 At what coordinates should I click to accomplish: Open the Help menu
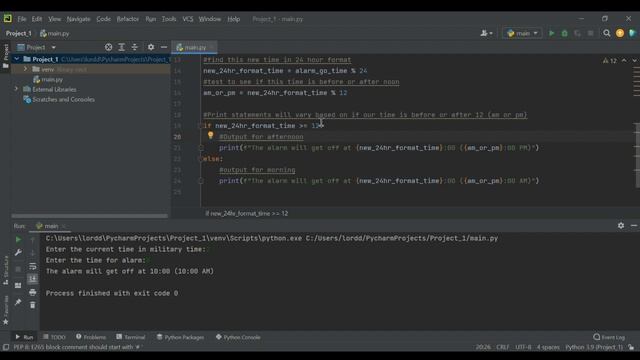[x=233, y=19]
